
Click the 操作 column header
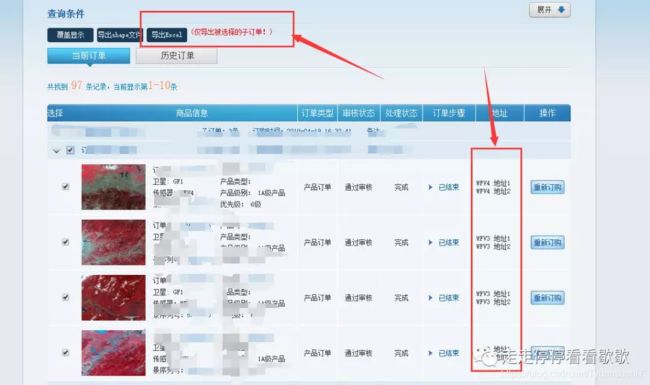pyautogui.click(x=547, y=113)
